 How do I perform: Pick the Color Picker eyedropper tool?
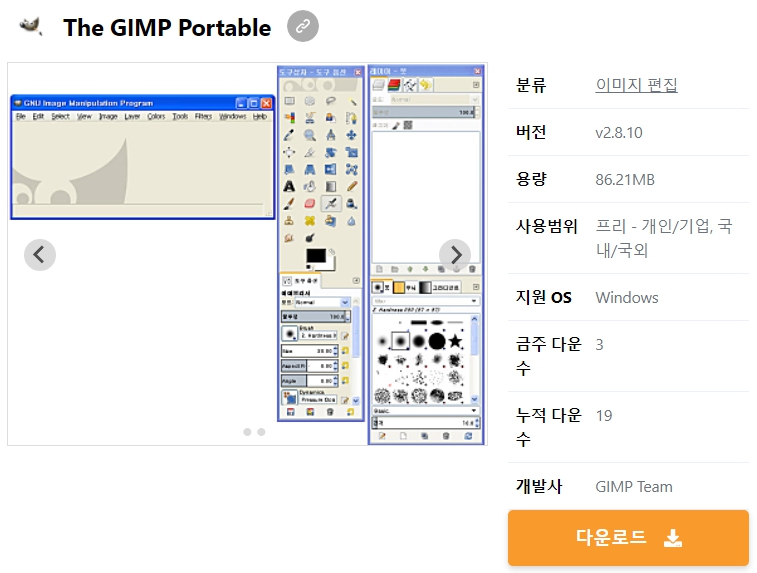[290, 135]
